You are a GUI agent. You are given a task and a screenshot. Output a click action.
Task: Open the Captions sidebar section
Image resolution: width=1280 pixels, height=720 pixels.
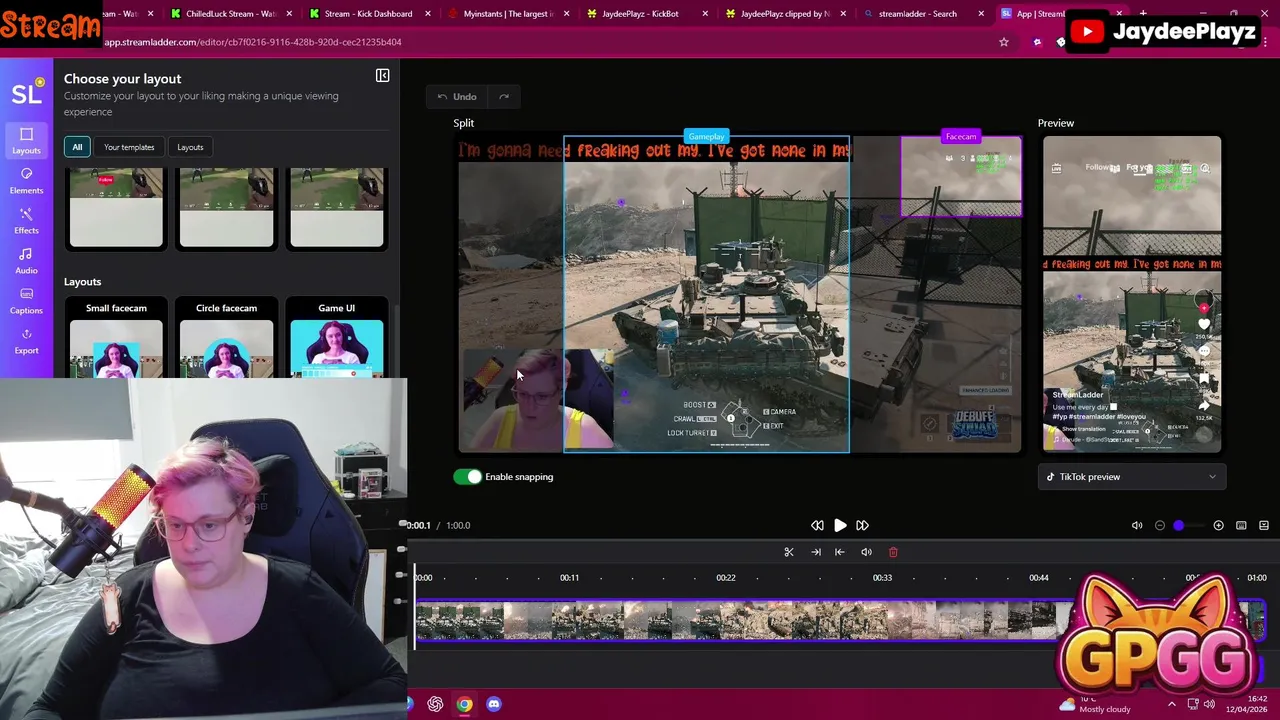tap(26, 300)
